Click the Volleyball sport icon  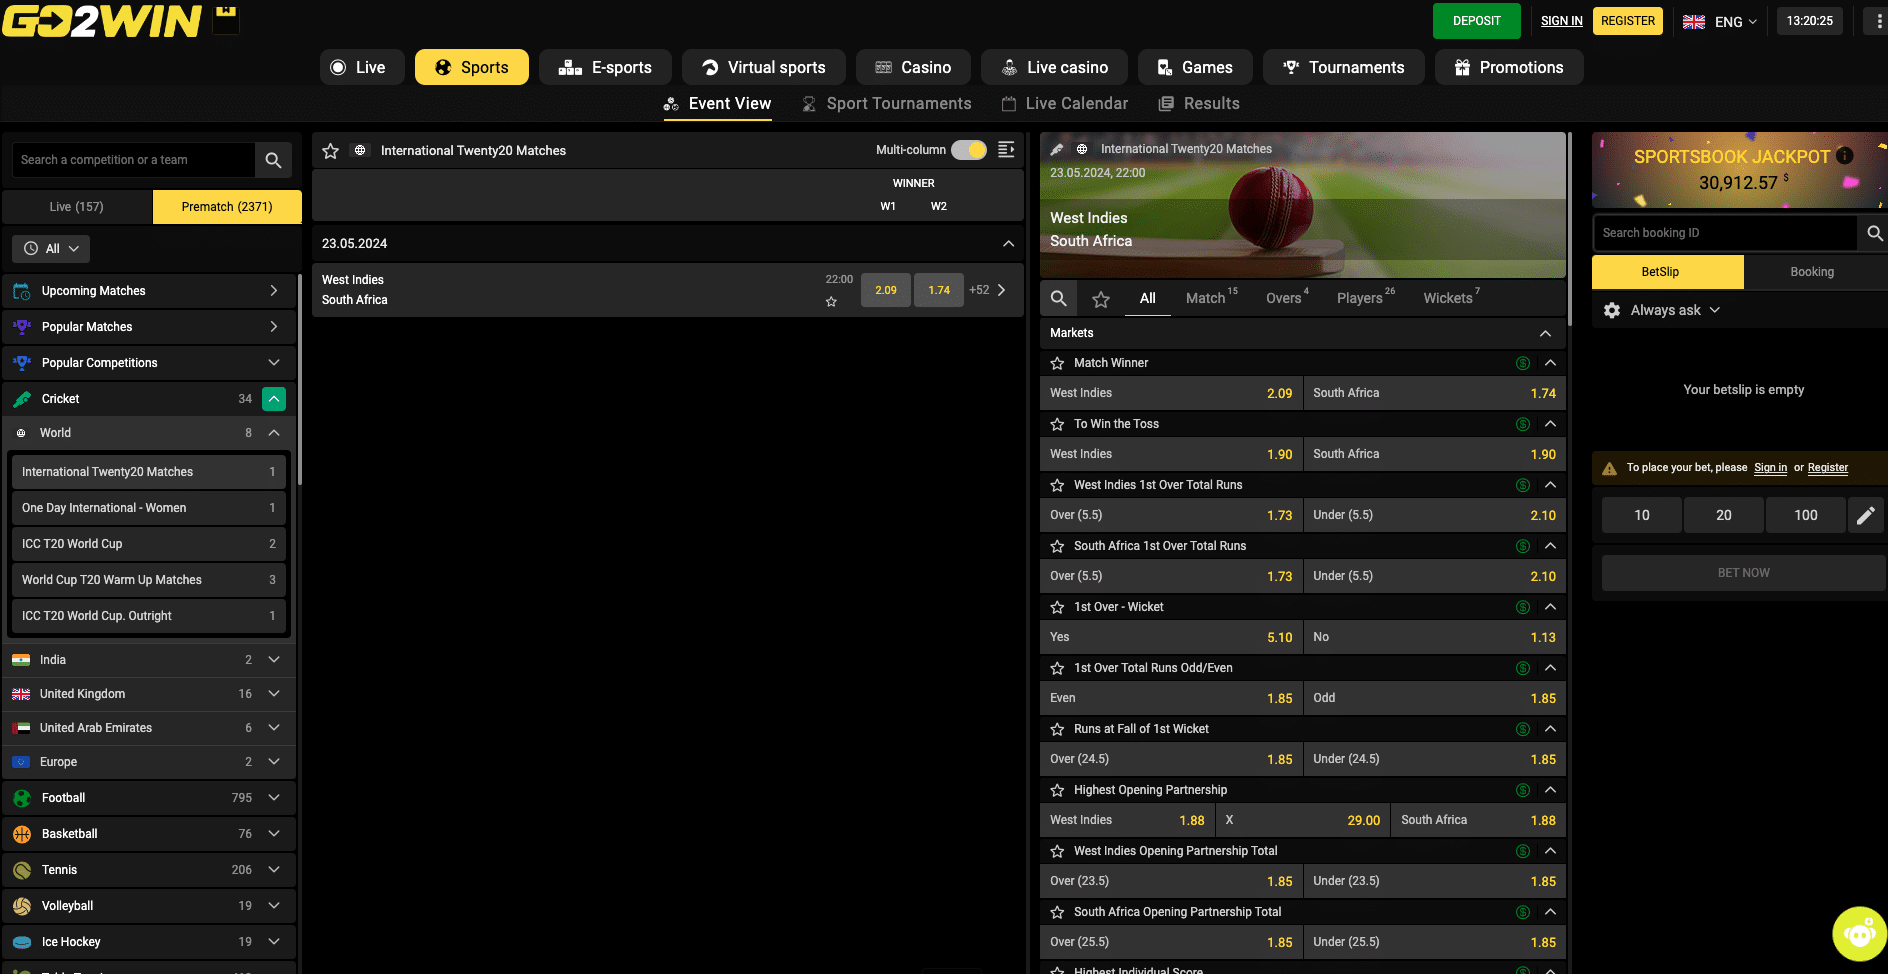point(22,906)
